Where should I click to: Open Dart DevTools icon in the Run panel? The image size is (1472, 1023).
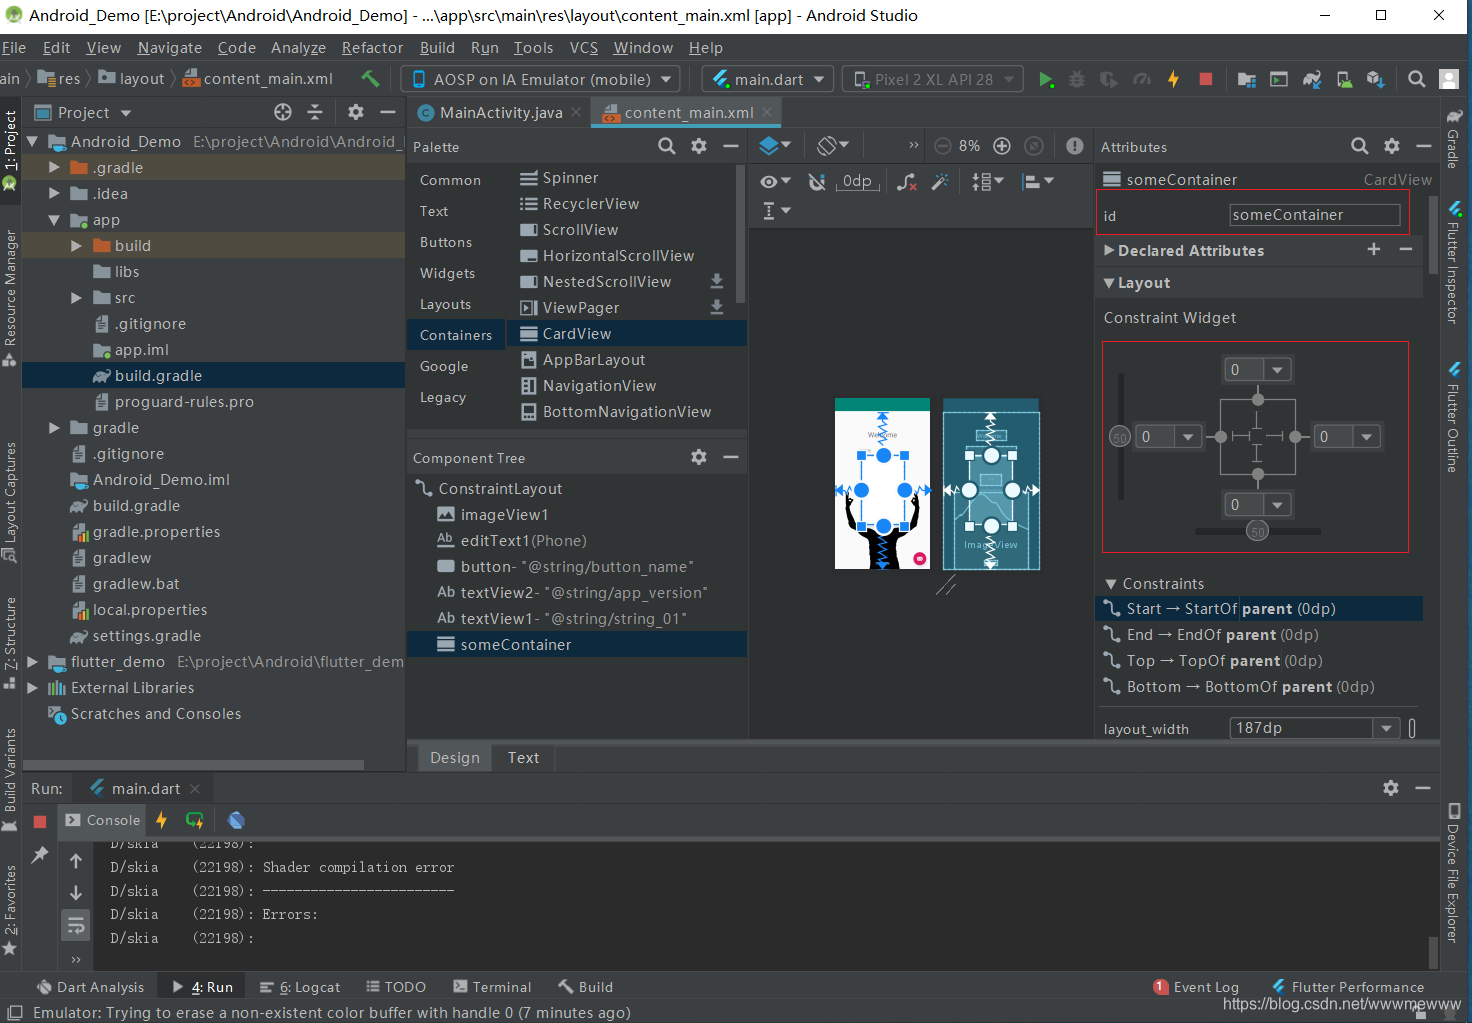[x=236, y=820]
